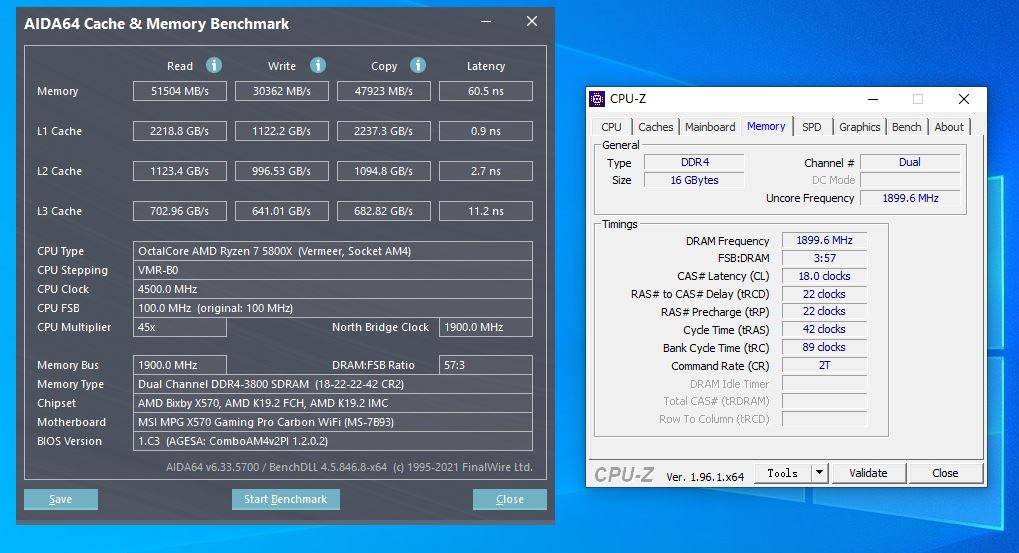Screen dimensions: 1019x553
Task: Open the Bench tab in CPU-Z
Action: [x=906, y=127]
